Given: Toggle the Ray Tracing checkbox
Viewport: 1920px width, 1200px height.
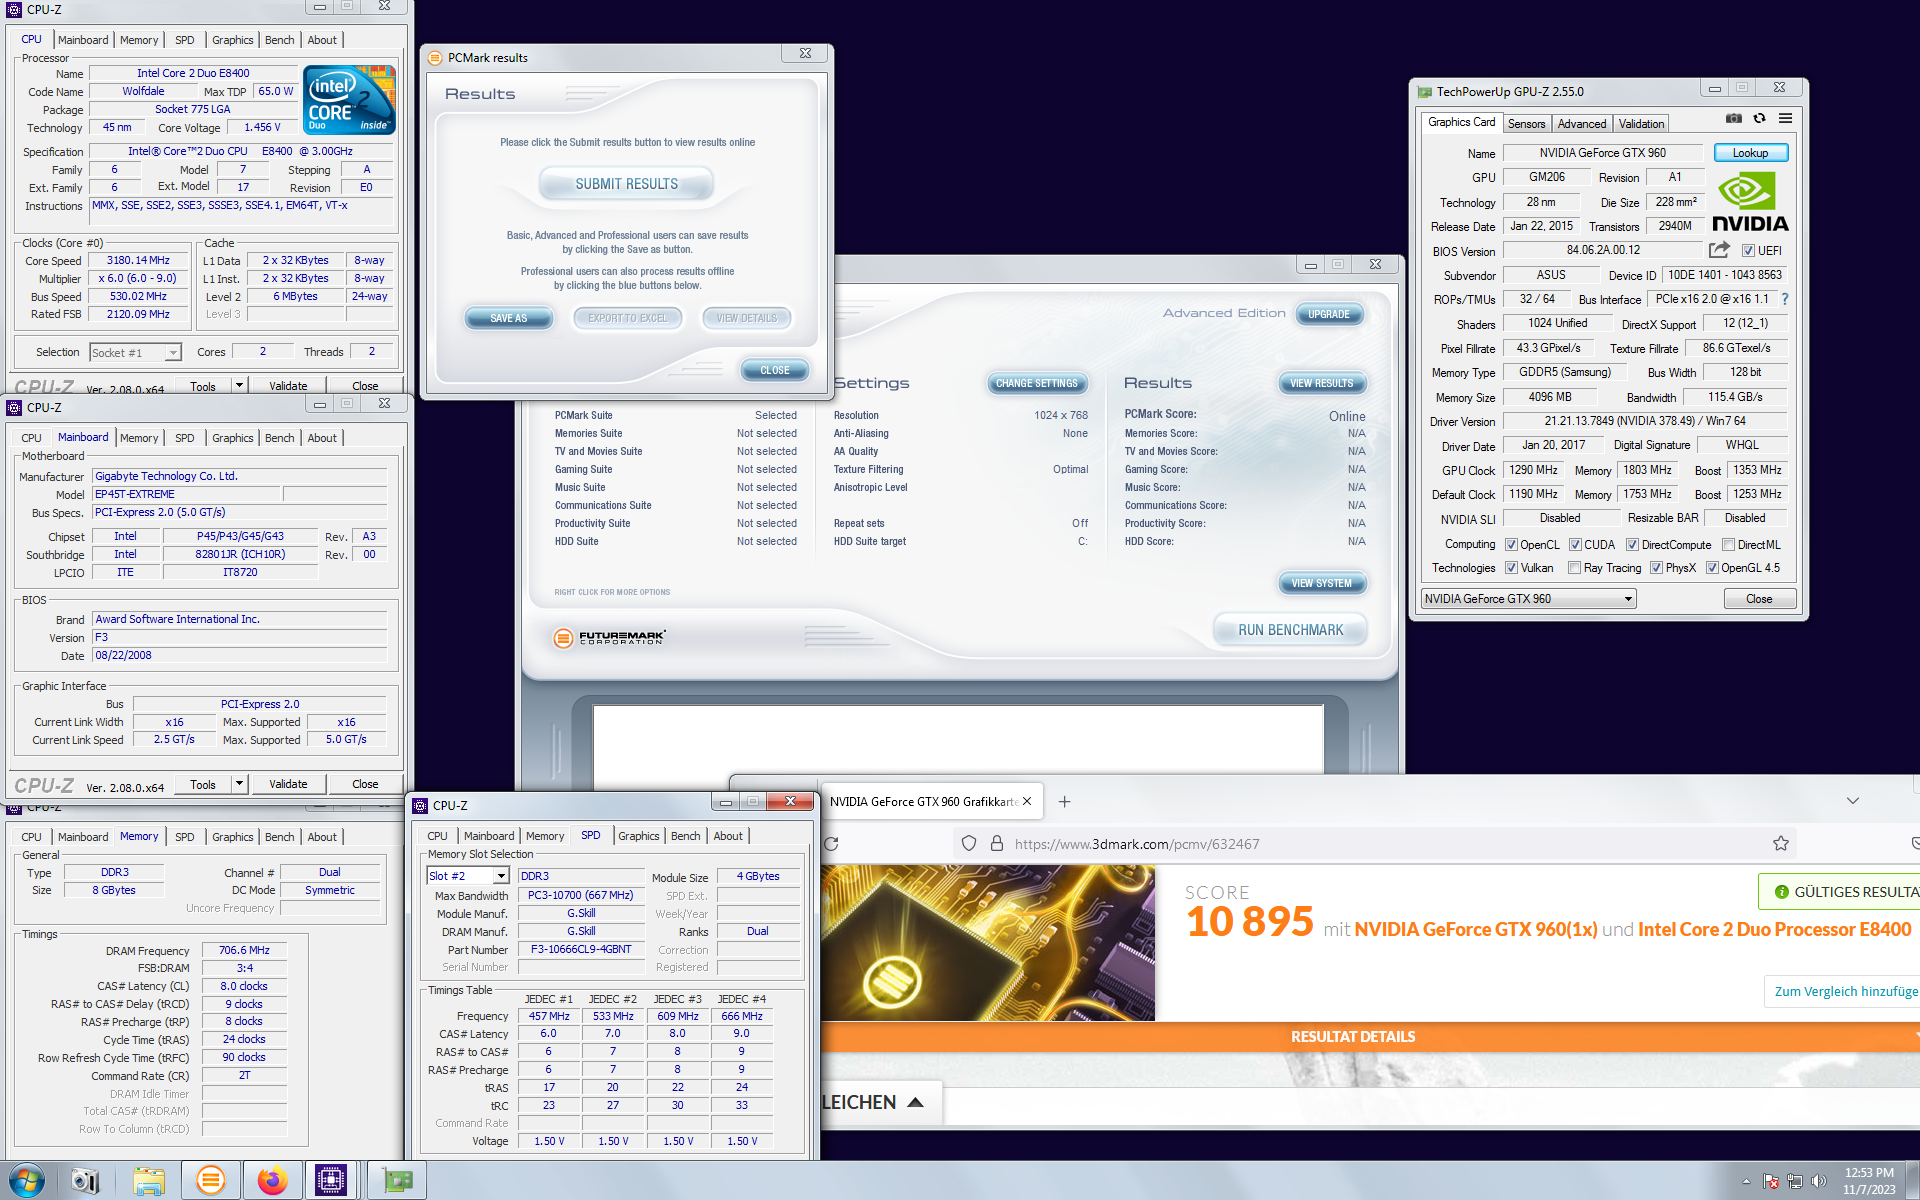Looking at the screenshot, I should [x=1575, y=568].
